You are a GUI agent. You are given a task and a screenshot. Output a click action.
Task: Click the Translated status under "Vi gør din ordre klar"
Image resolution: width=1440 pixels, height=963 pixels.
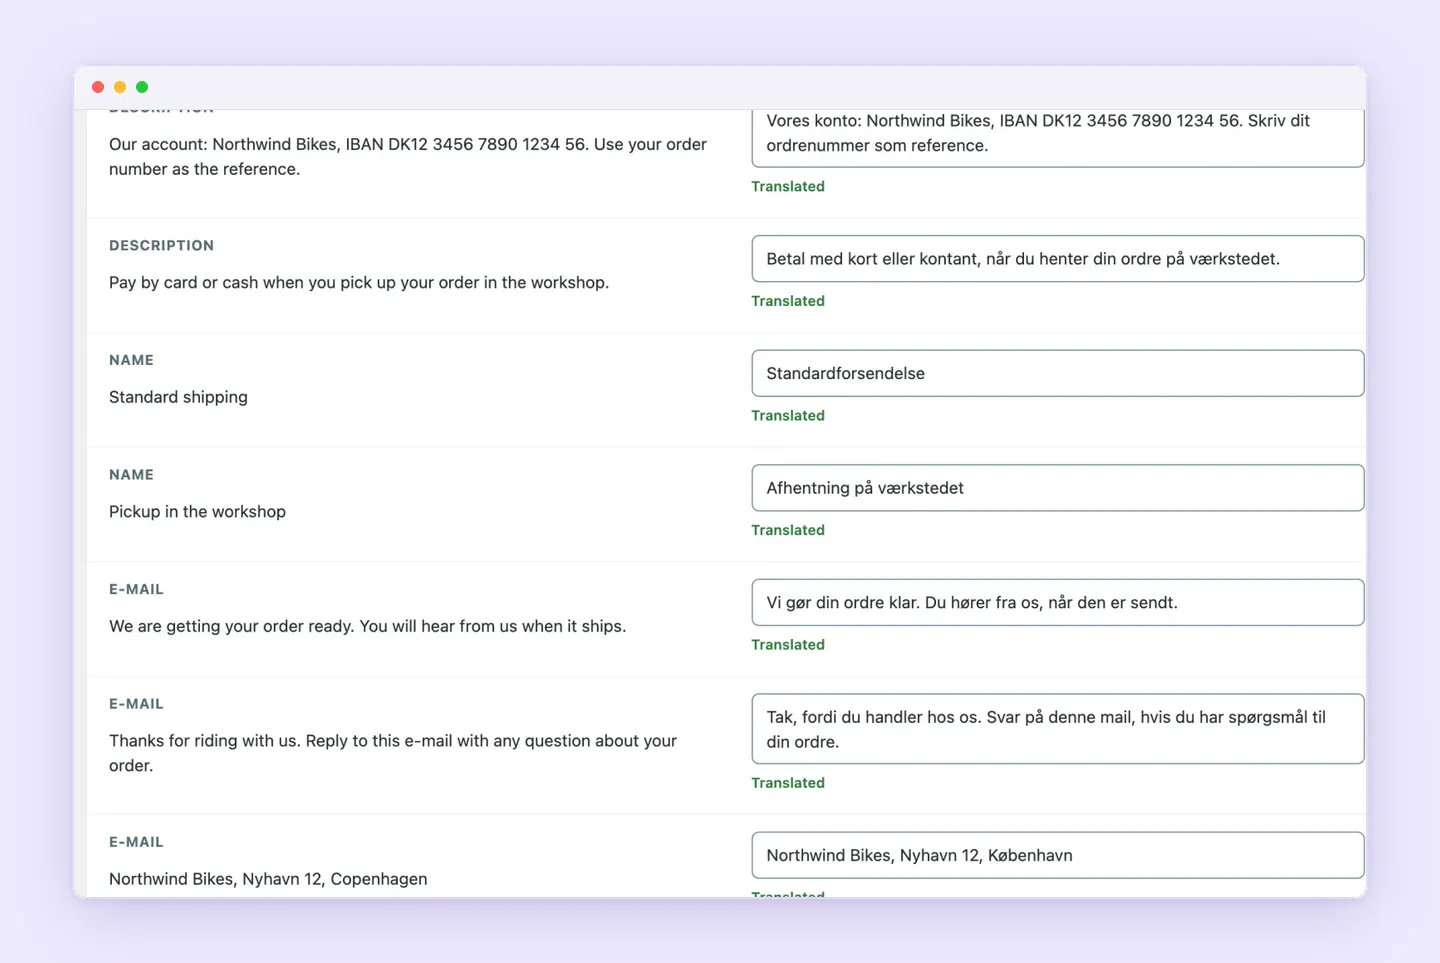788,645
